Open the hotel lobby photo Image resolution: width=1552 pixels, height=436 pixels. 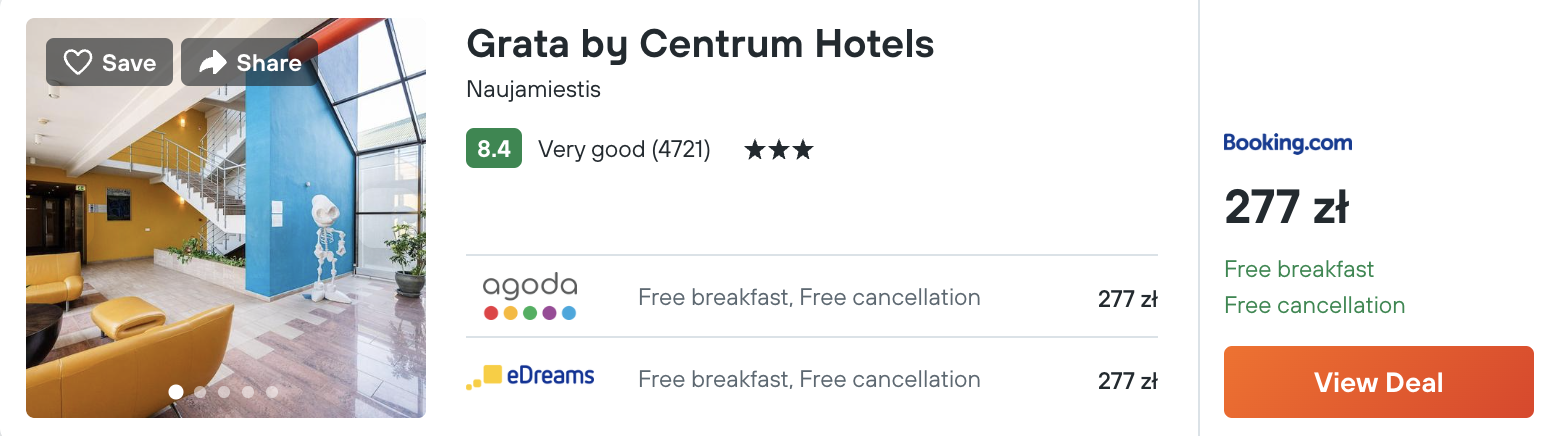pos(225,230)
